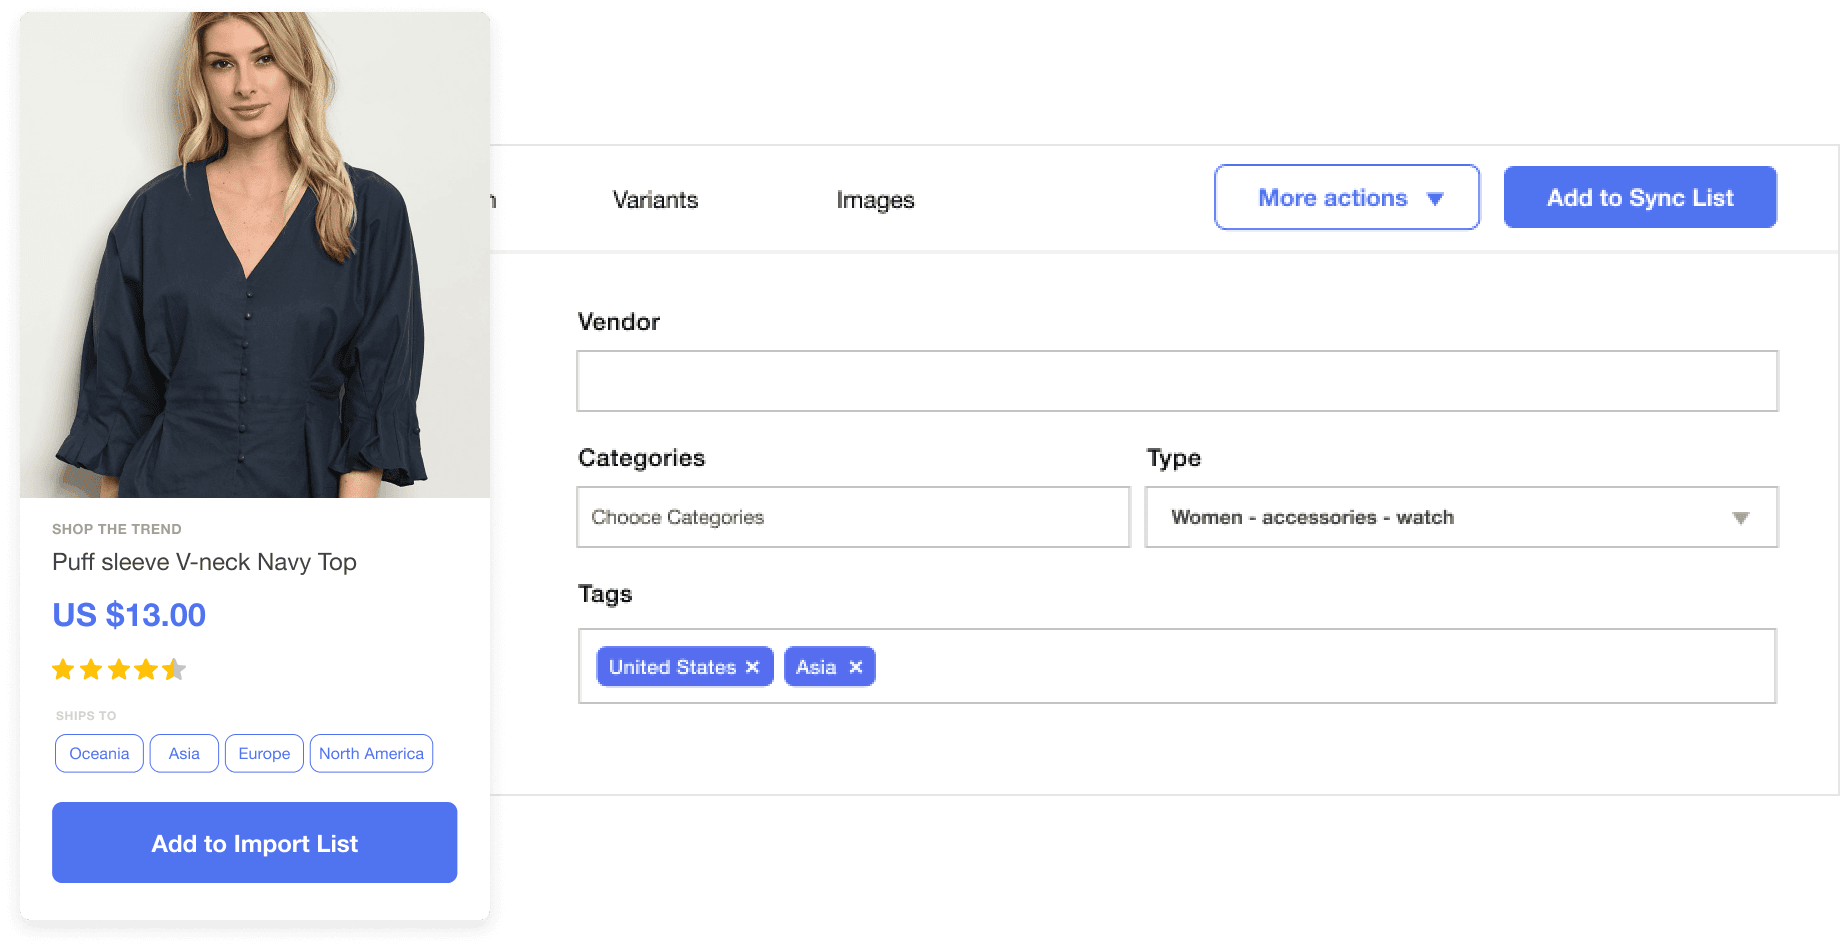This screenshot has height=948, width=1840.
Task: Switch to the Images tab
Action: [x=875, y=200]
